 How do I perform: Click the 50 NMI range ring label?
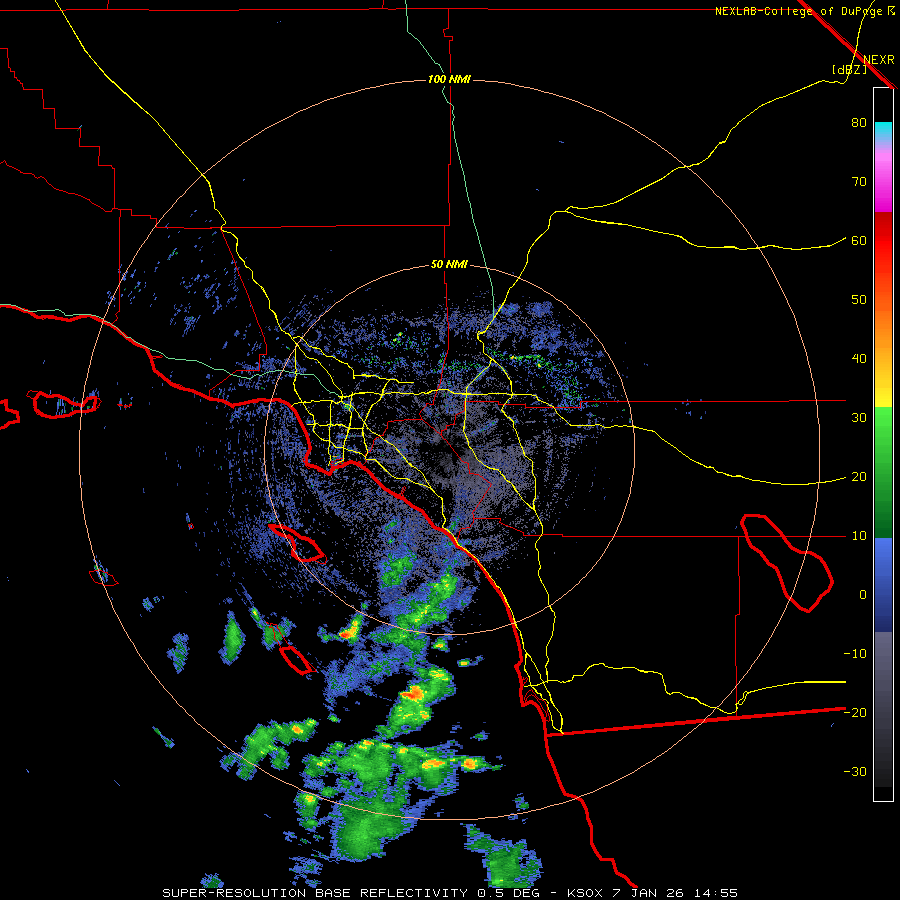tap(449, 265)
